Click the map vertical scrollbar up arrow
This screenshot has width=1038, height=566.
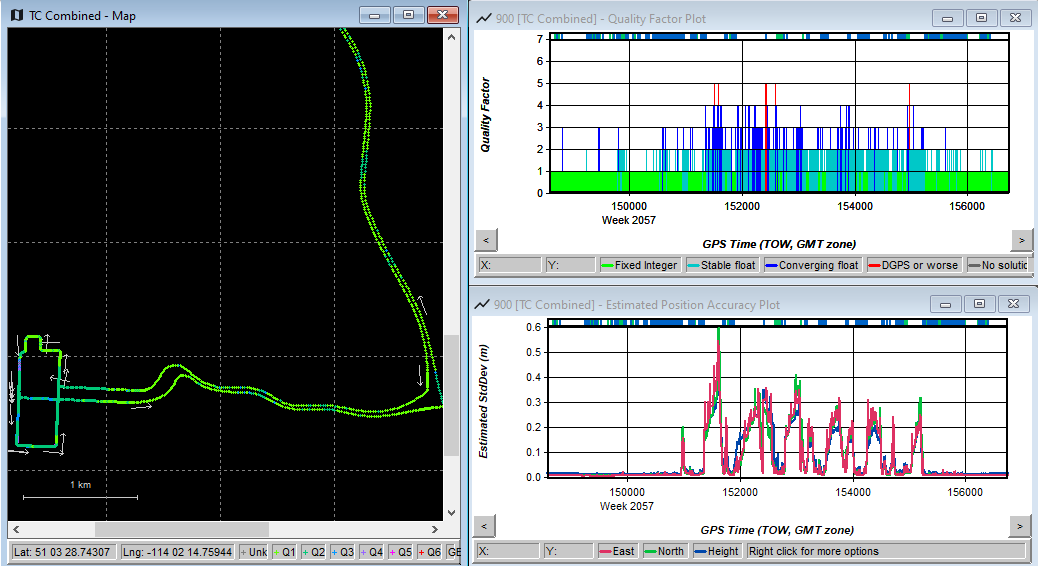(x=451, y=37)
